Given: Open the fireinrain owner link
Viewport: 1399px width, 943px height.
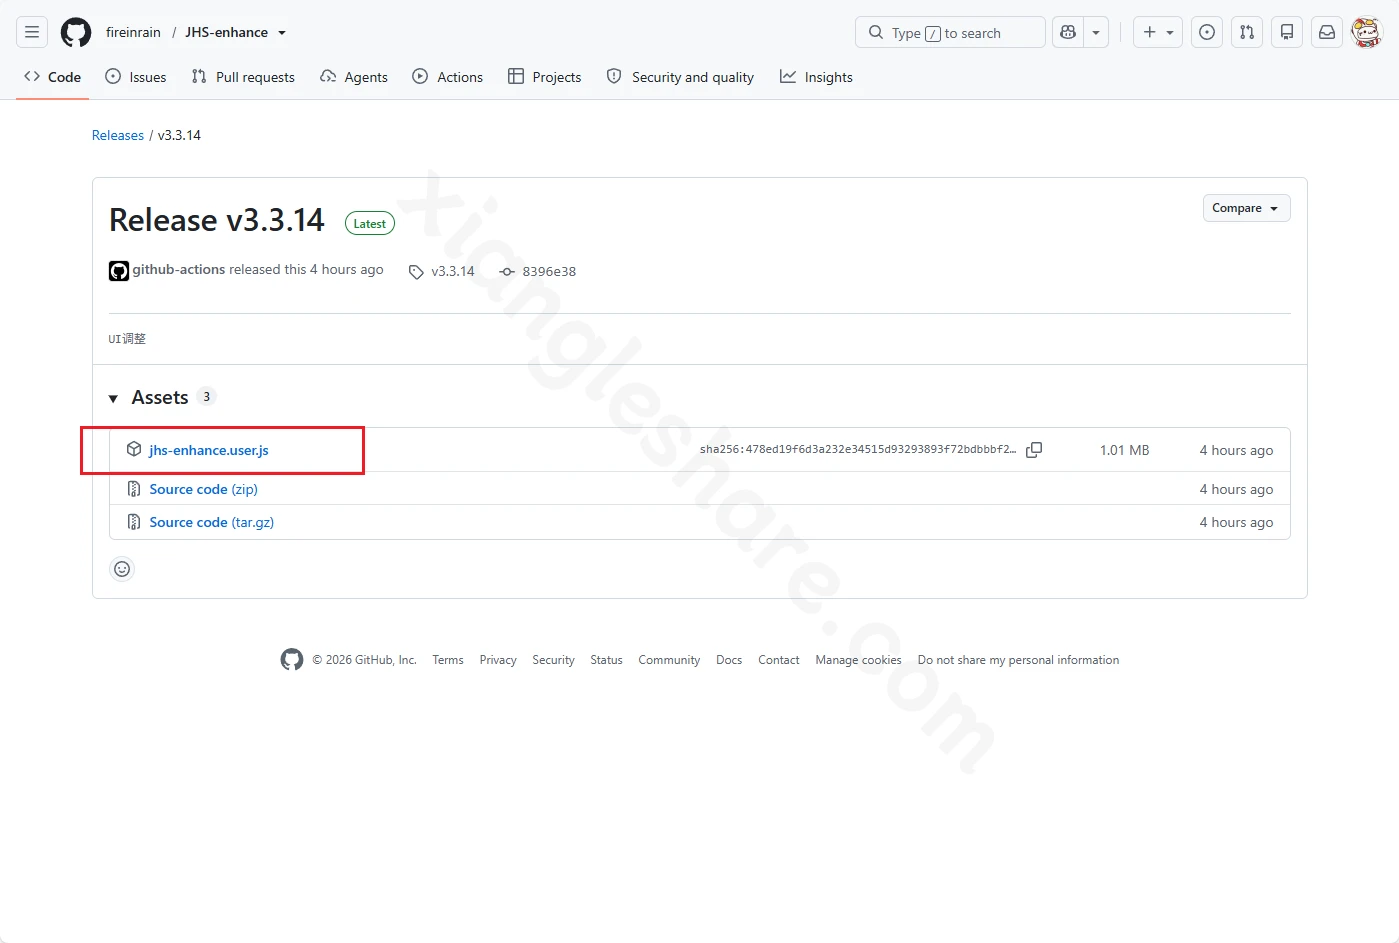Looking at the screenshot, I should [x=133, y=32].
